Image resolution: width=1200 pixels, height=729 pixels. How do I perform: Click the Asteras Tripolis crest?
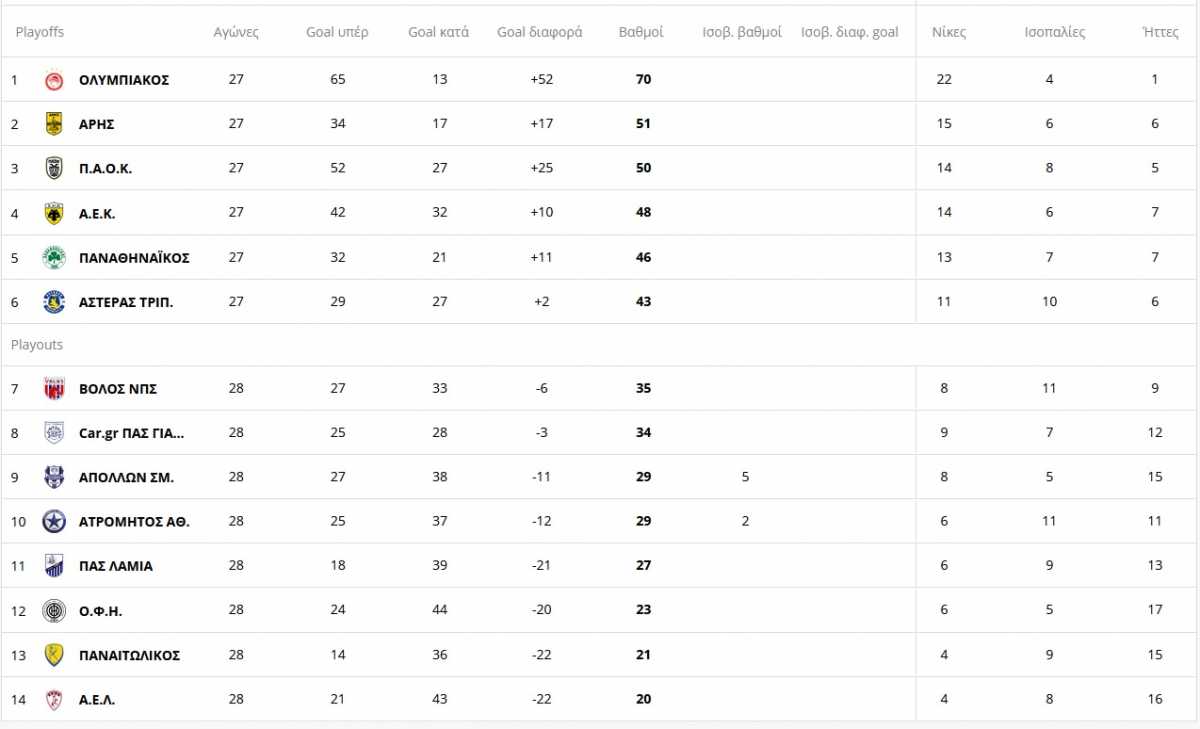(x=54, y=301)
